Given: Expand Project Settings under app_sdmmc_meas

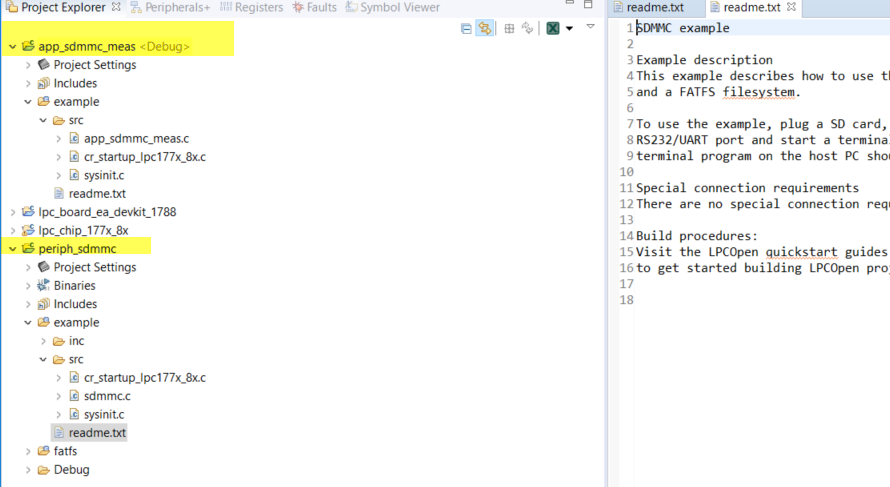Looking at the screenshot, I should tap(28, 65).
